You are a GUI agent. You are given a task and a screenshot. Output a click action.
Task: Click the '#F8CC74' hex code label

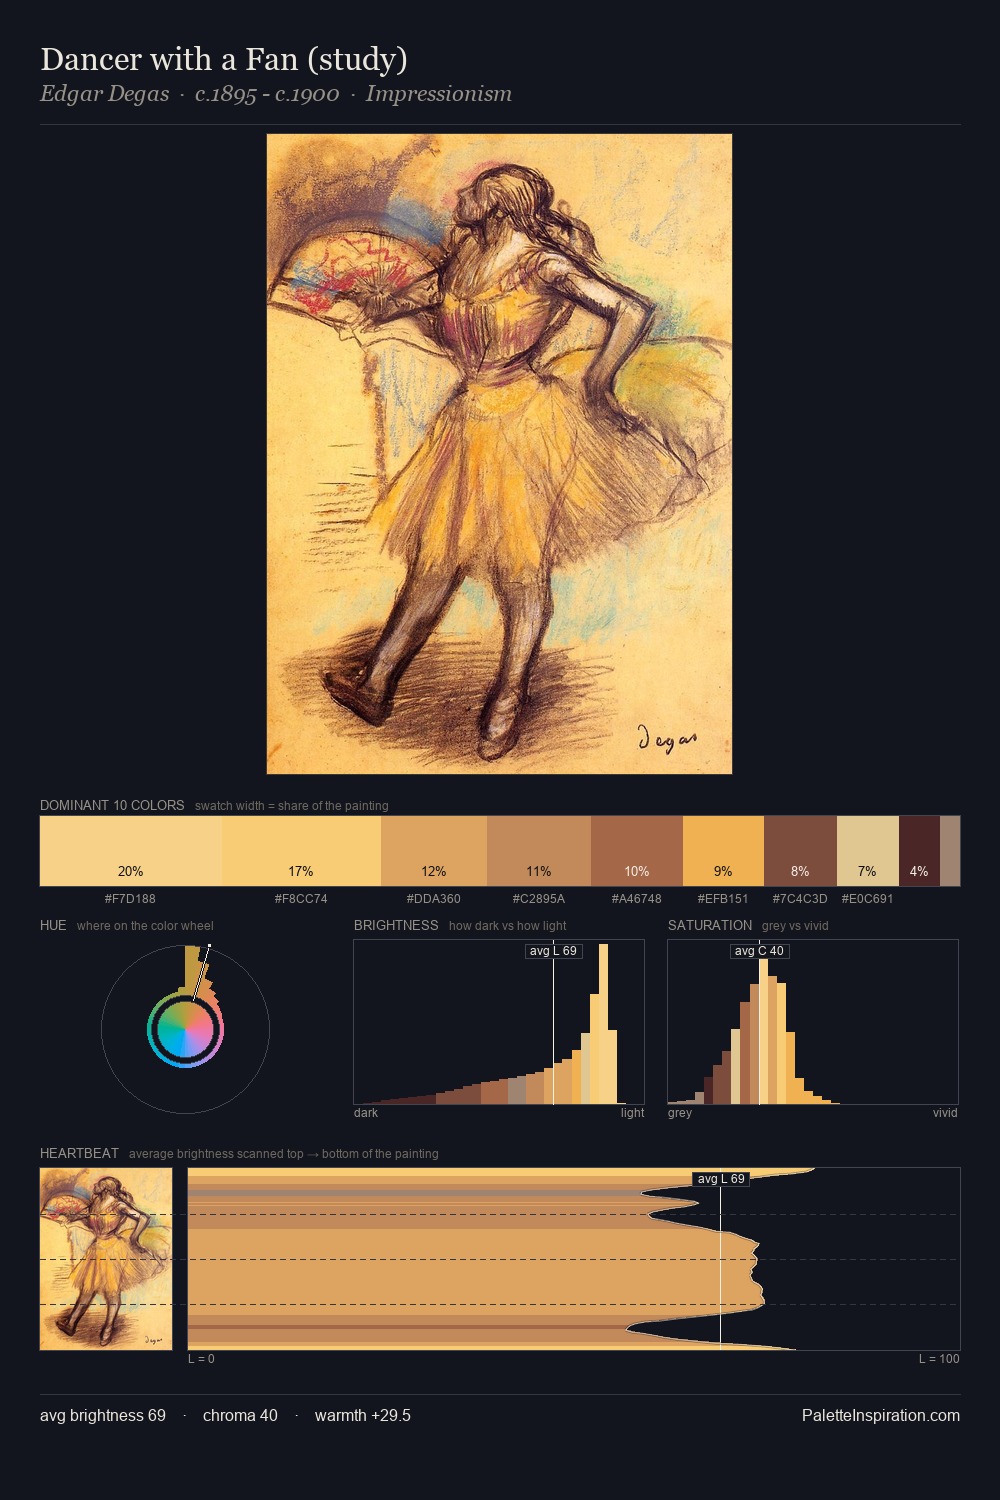click(x=301, y=898)
